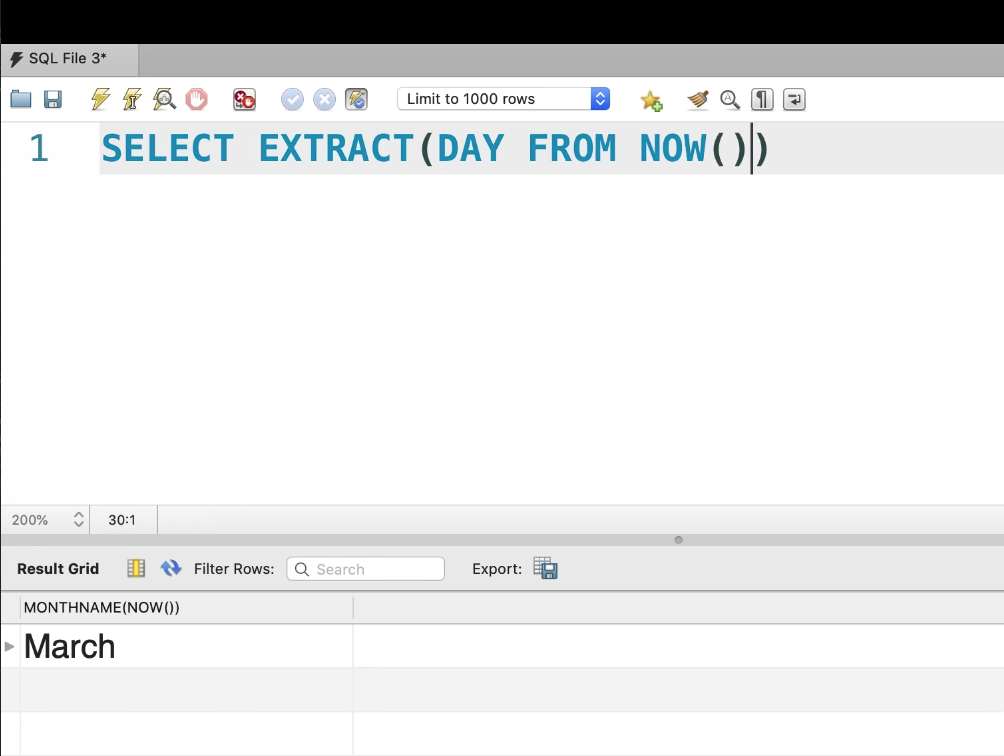1004x756 pixels.
Task: Toggle result grid field types icon
Action: click(136, 568)
